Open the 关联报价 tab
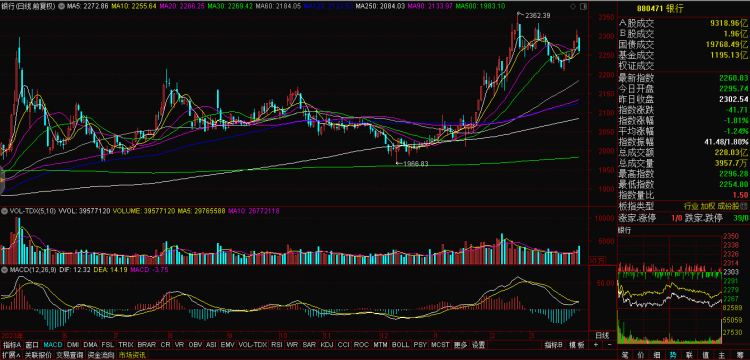The image size is (750, 360). (38, 355)
